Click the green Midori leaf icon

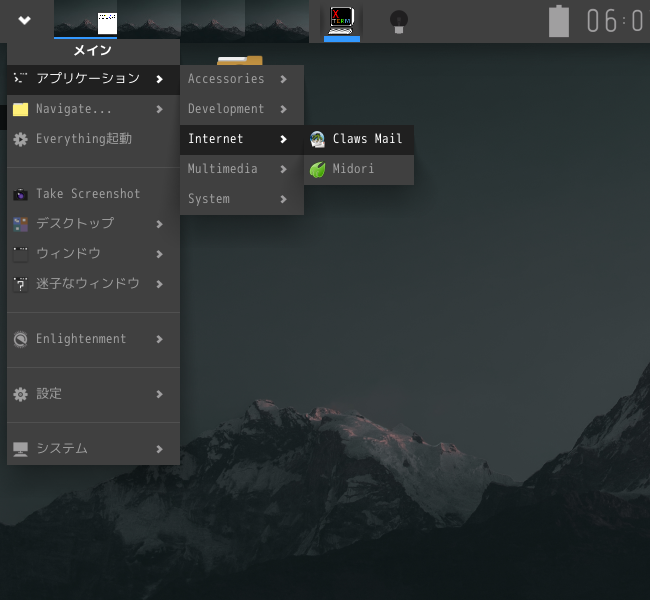pos(318,170)
